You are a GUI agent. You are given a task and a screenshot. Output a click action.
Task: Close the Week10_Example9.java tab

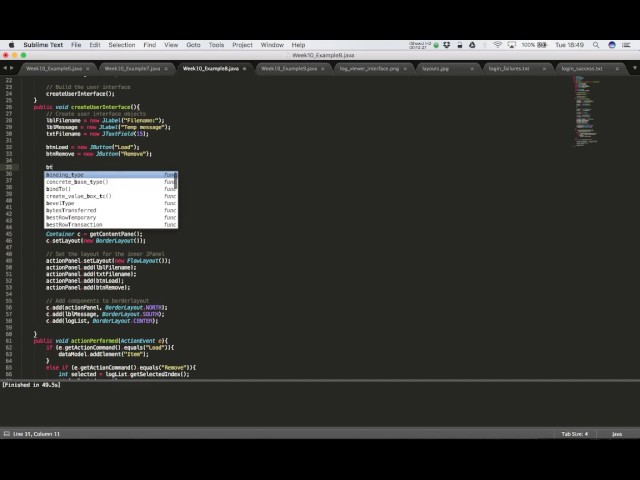[322, 69]
